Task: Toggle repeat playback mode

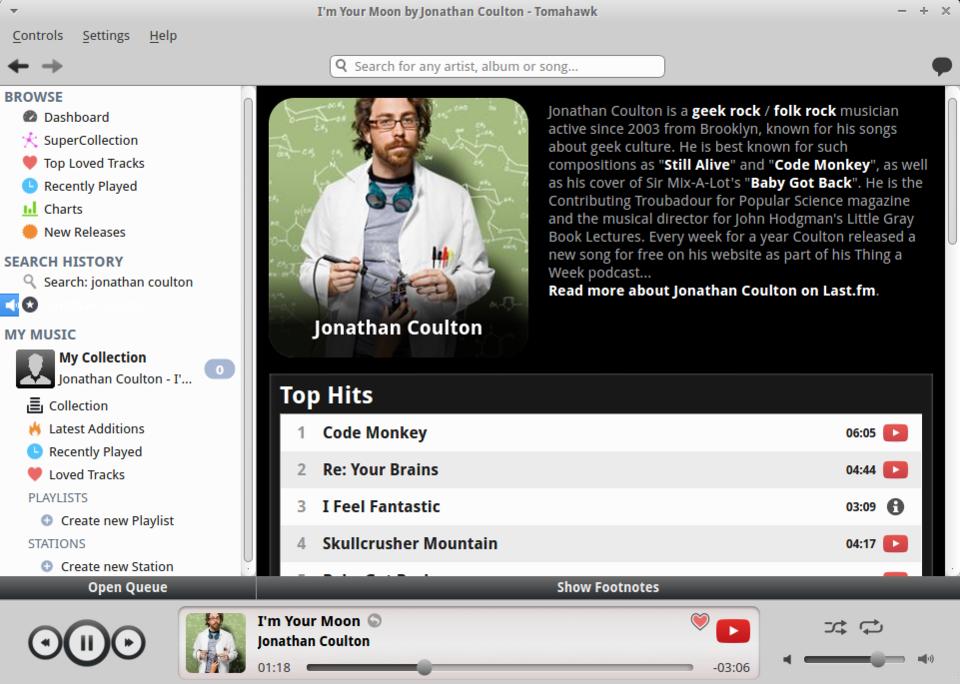Action: click(871, 627)
